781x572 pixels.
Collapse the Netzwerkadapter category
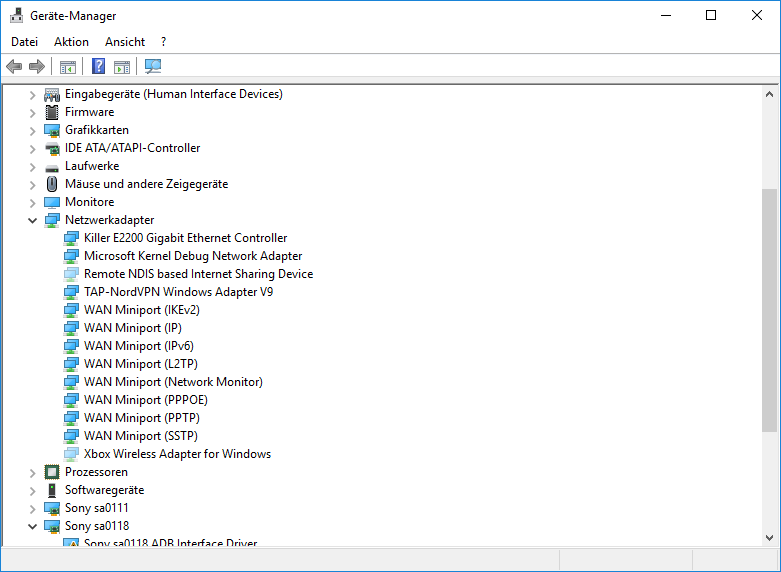32,220
